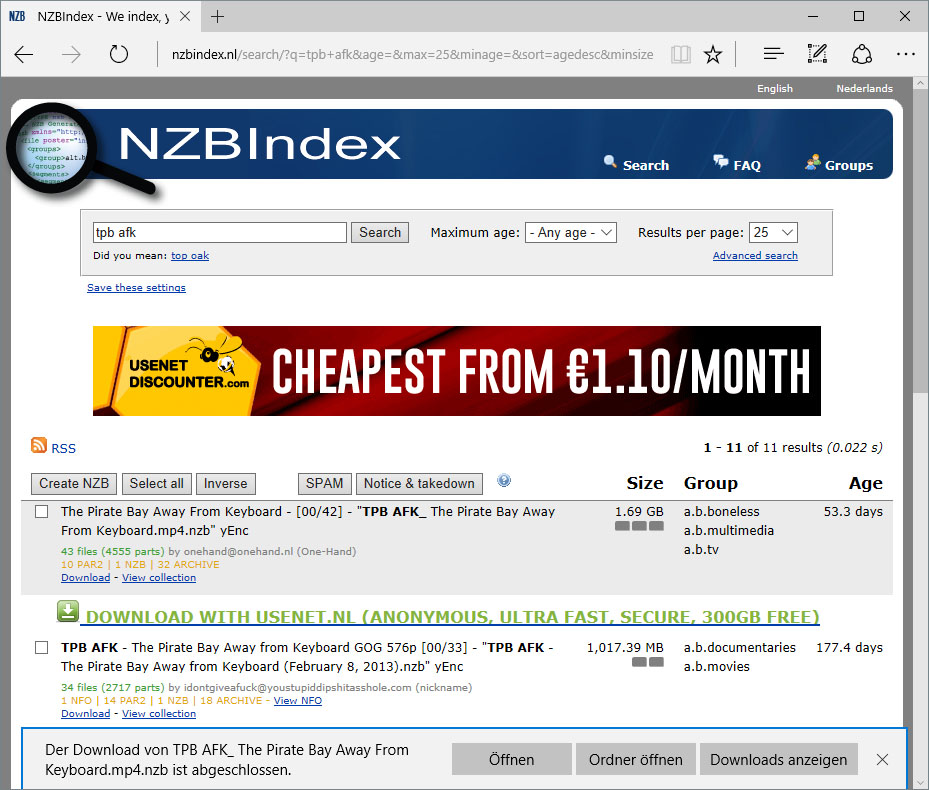Image resolution: width=929 pixels, height=790 pixels.
Task: Click the Notice & takedown button
Action: [x=419, y=484]
